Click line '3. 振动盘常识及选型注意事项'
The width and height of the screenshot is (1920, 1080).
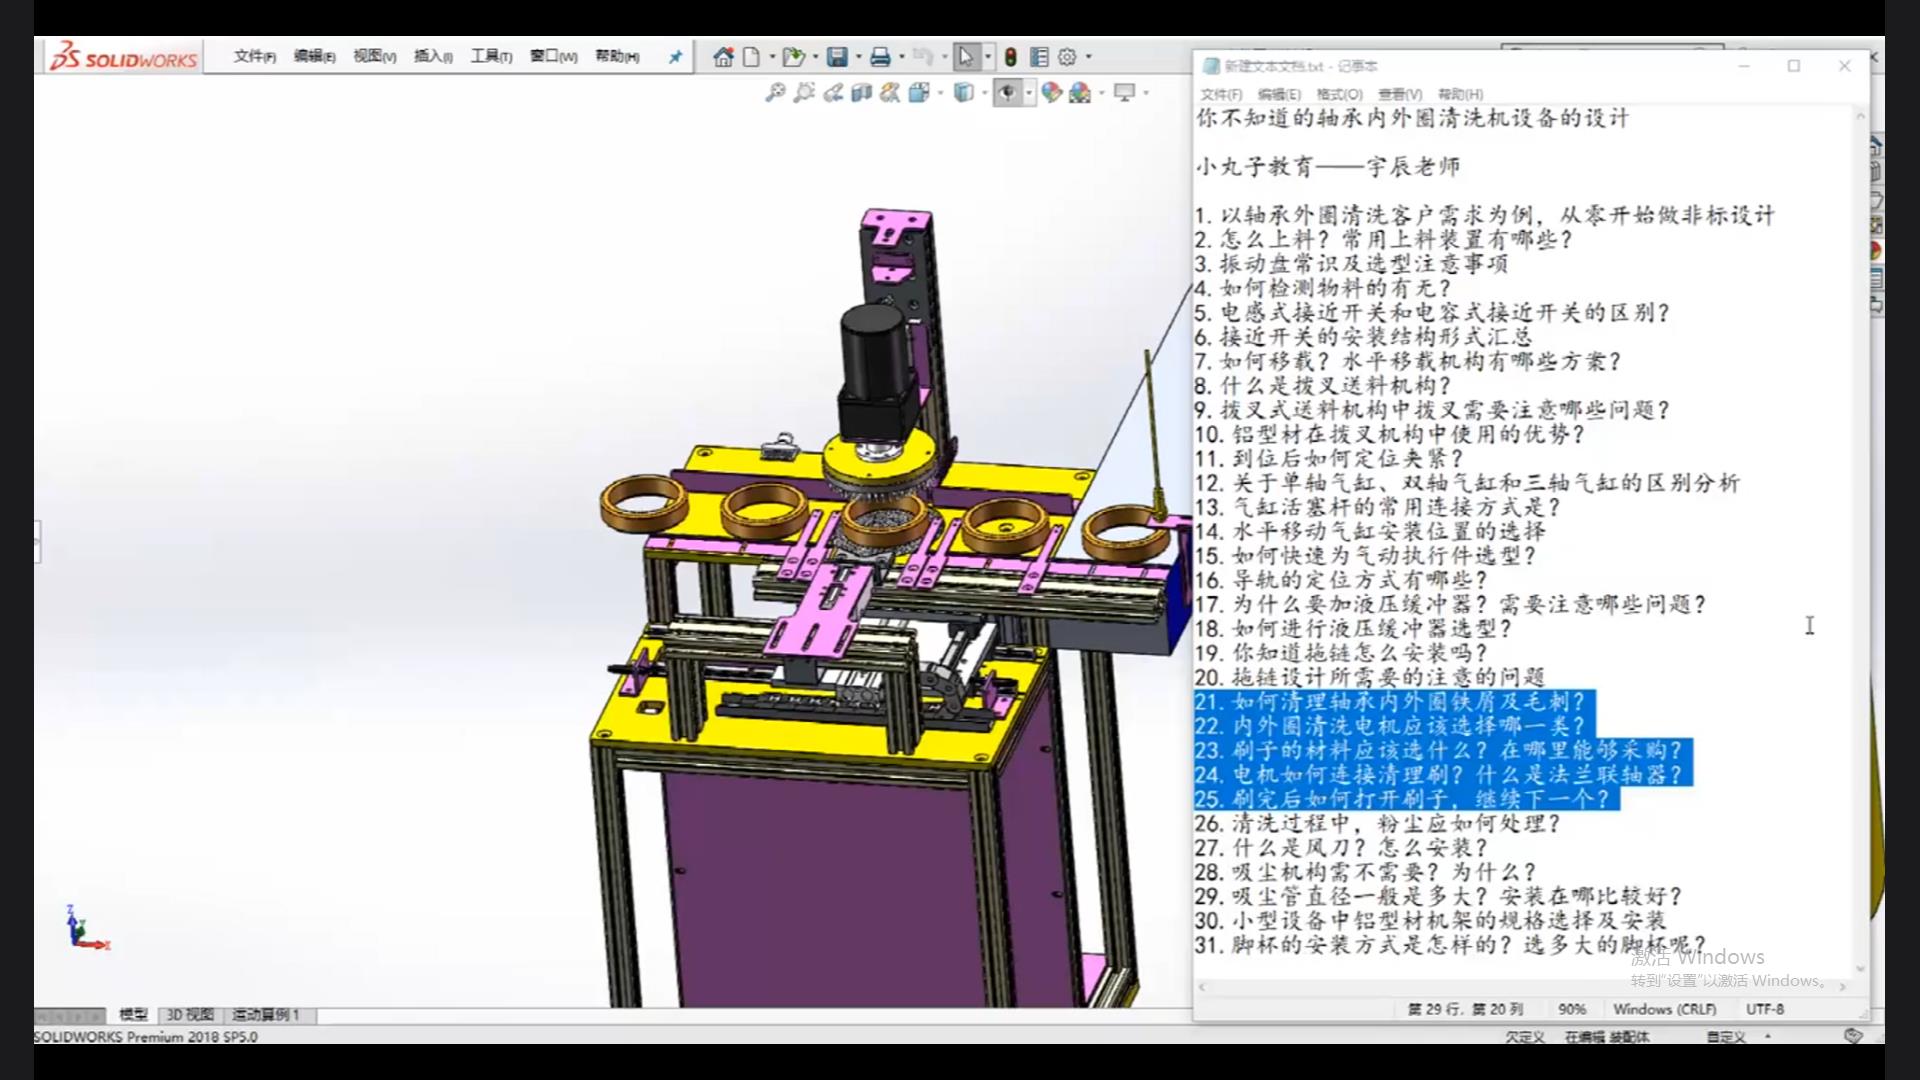tap(1351, 264)
